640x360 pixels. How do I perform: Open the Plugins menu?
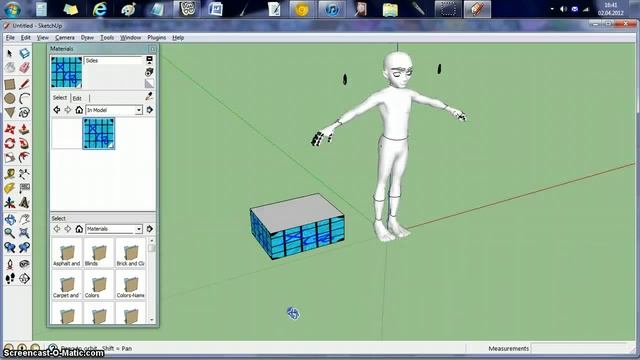156,38
